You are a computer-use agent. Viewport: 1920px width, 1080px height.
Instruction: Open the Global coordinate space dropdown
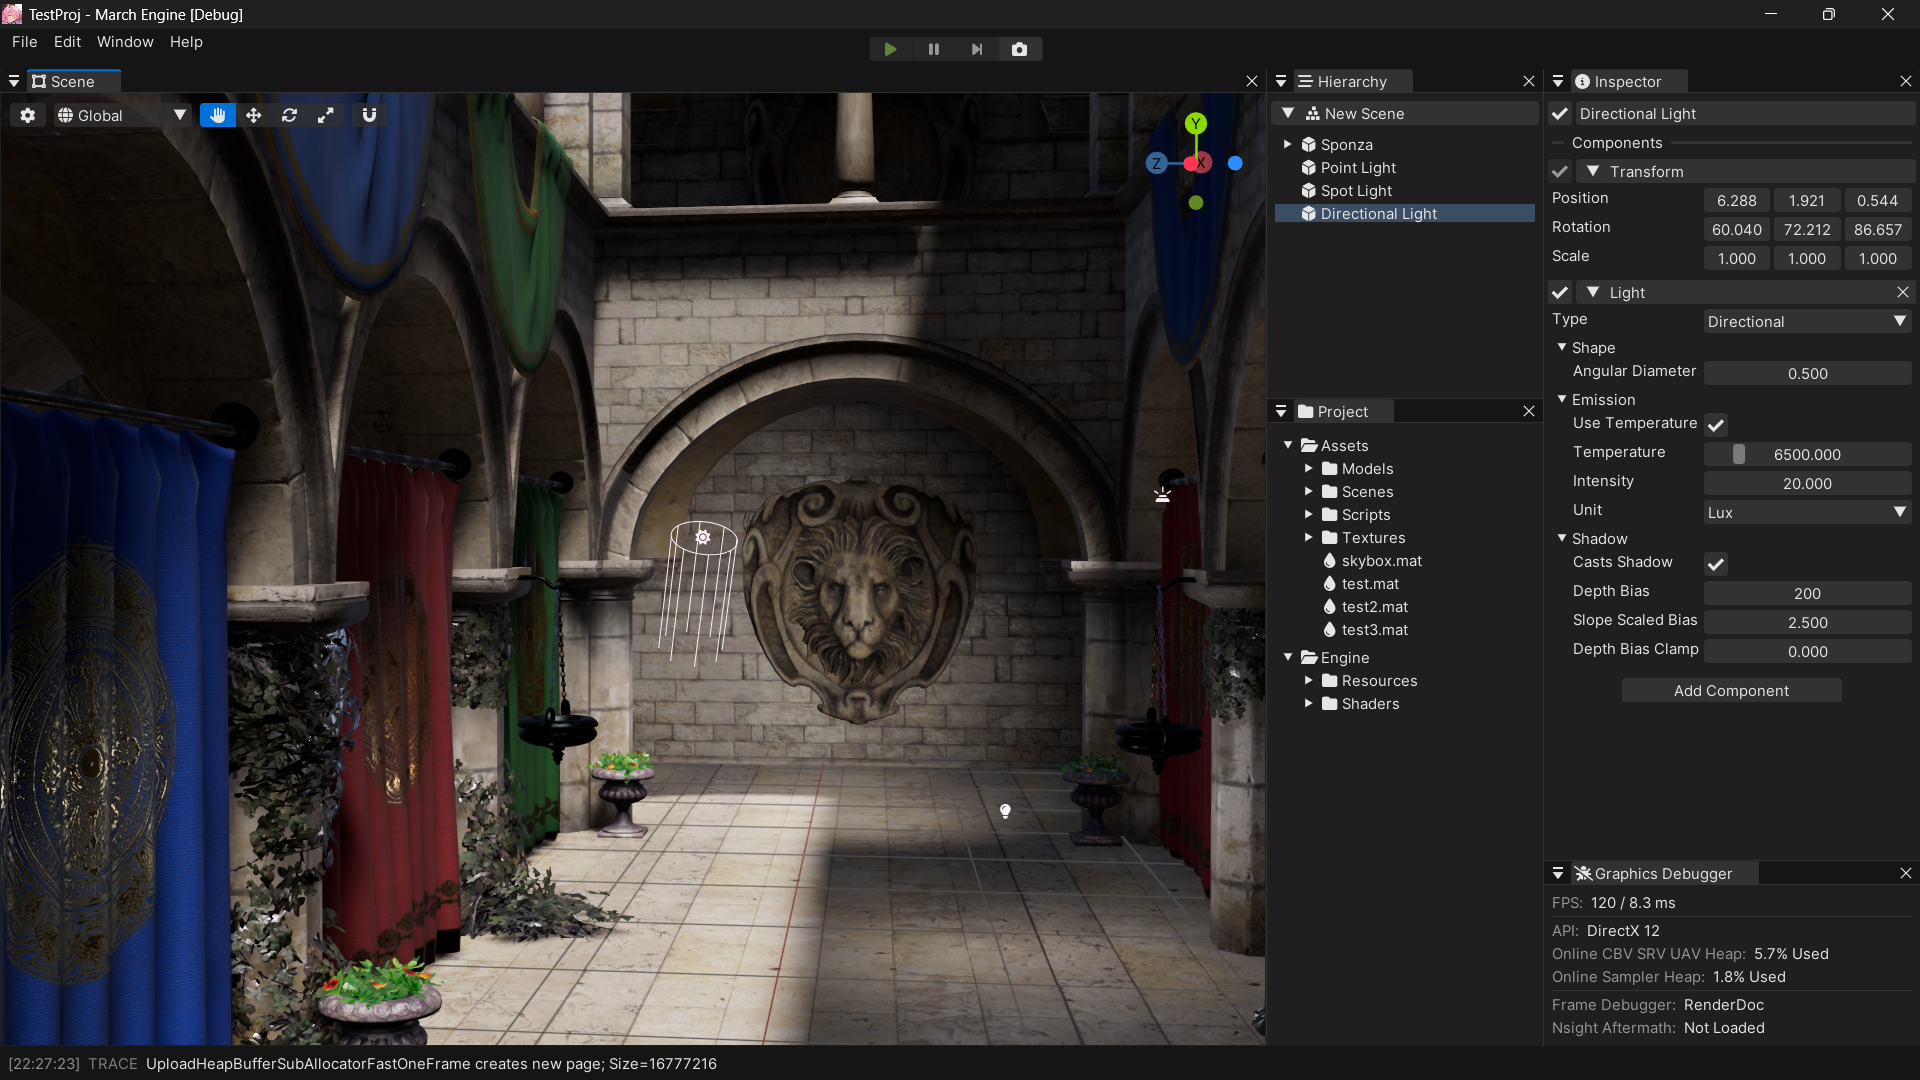click(x=122, y=115)
